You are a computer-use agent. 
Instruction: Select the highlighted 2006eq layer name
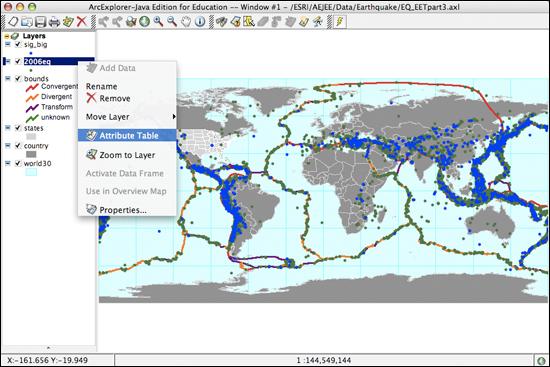pos(38,61)
